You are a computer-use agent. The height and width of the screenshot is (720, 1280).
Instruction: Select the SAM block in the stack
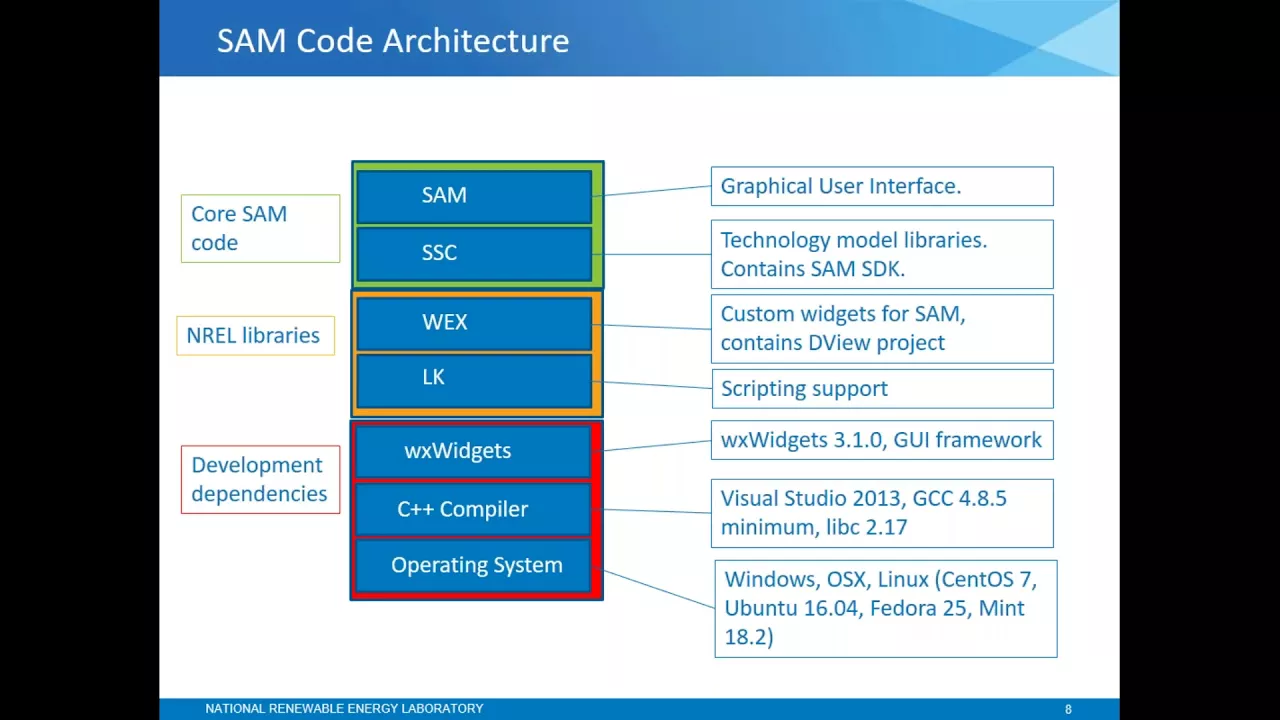pyautogui.click(x=474, y=196)
